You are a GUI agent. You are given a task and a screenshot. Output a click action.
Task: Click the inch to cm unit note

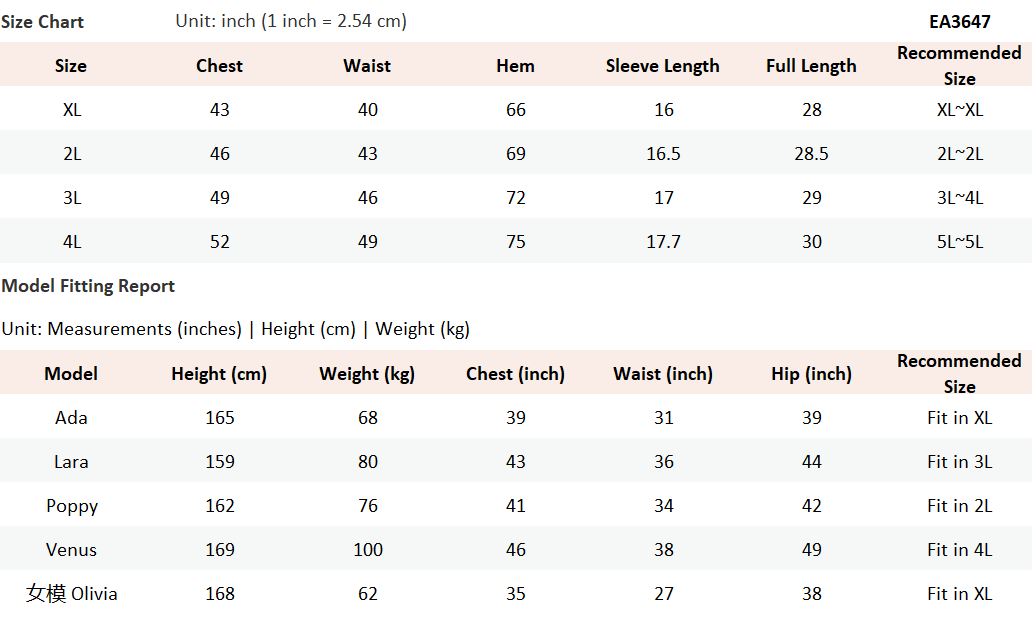[291, 21]
